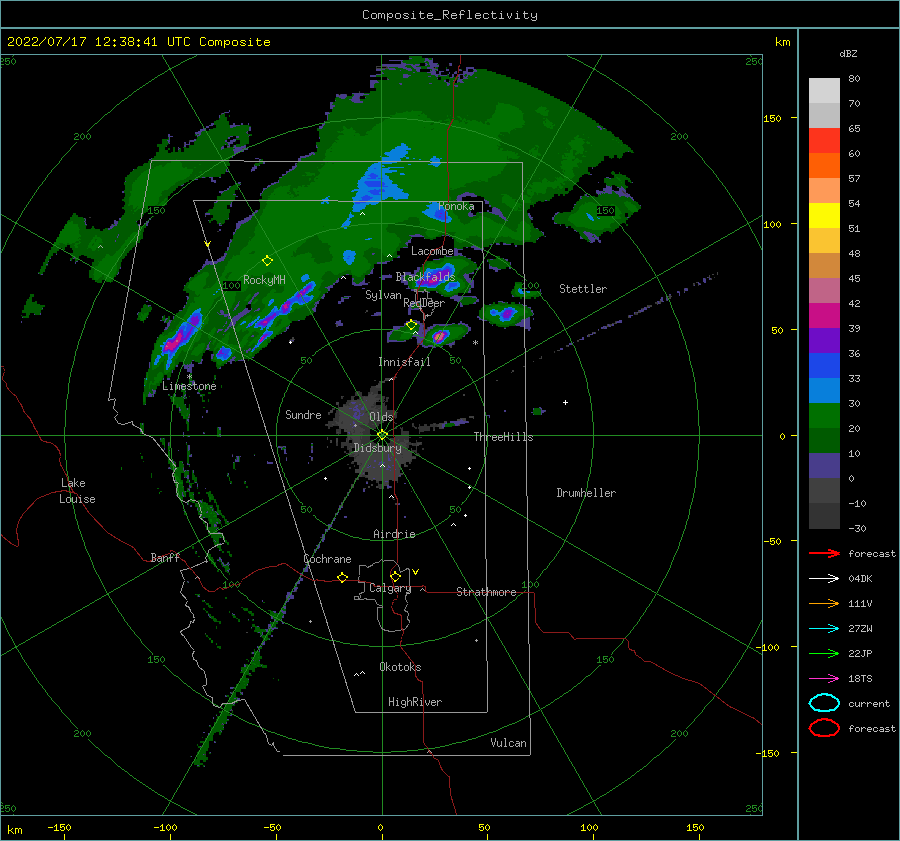Click the green 22JP arrow legend icon
900x841 pixels.
tap(824, 653)
